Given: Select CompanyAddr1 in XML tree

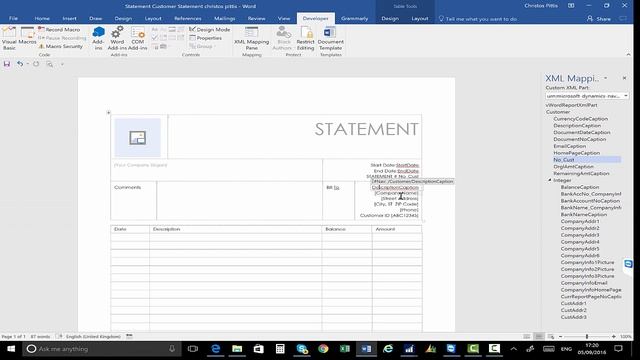Looking at the screenshot, I should (x=580, y=221).
